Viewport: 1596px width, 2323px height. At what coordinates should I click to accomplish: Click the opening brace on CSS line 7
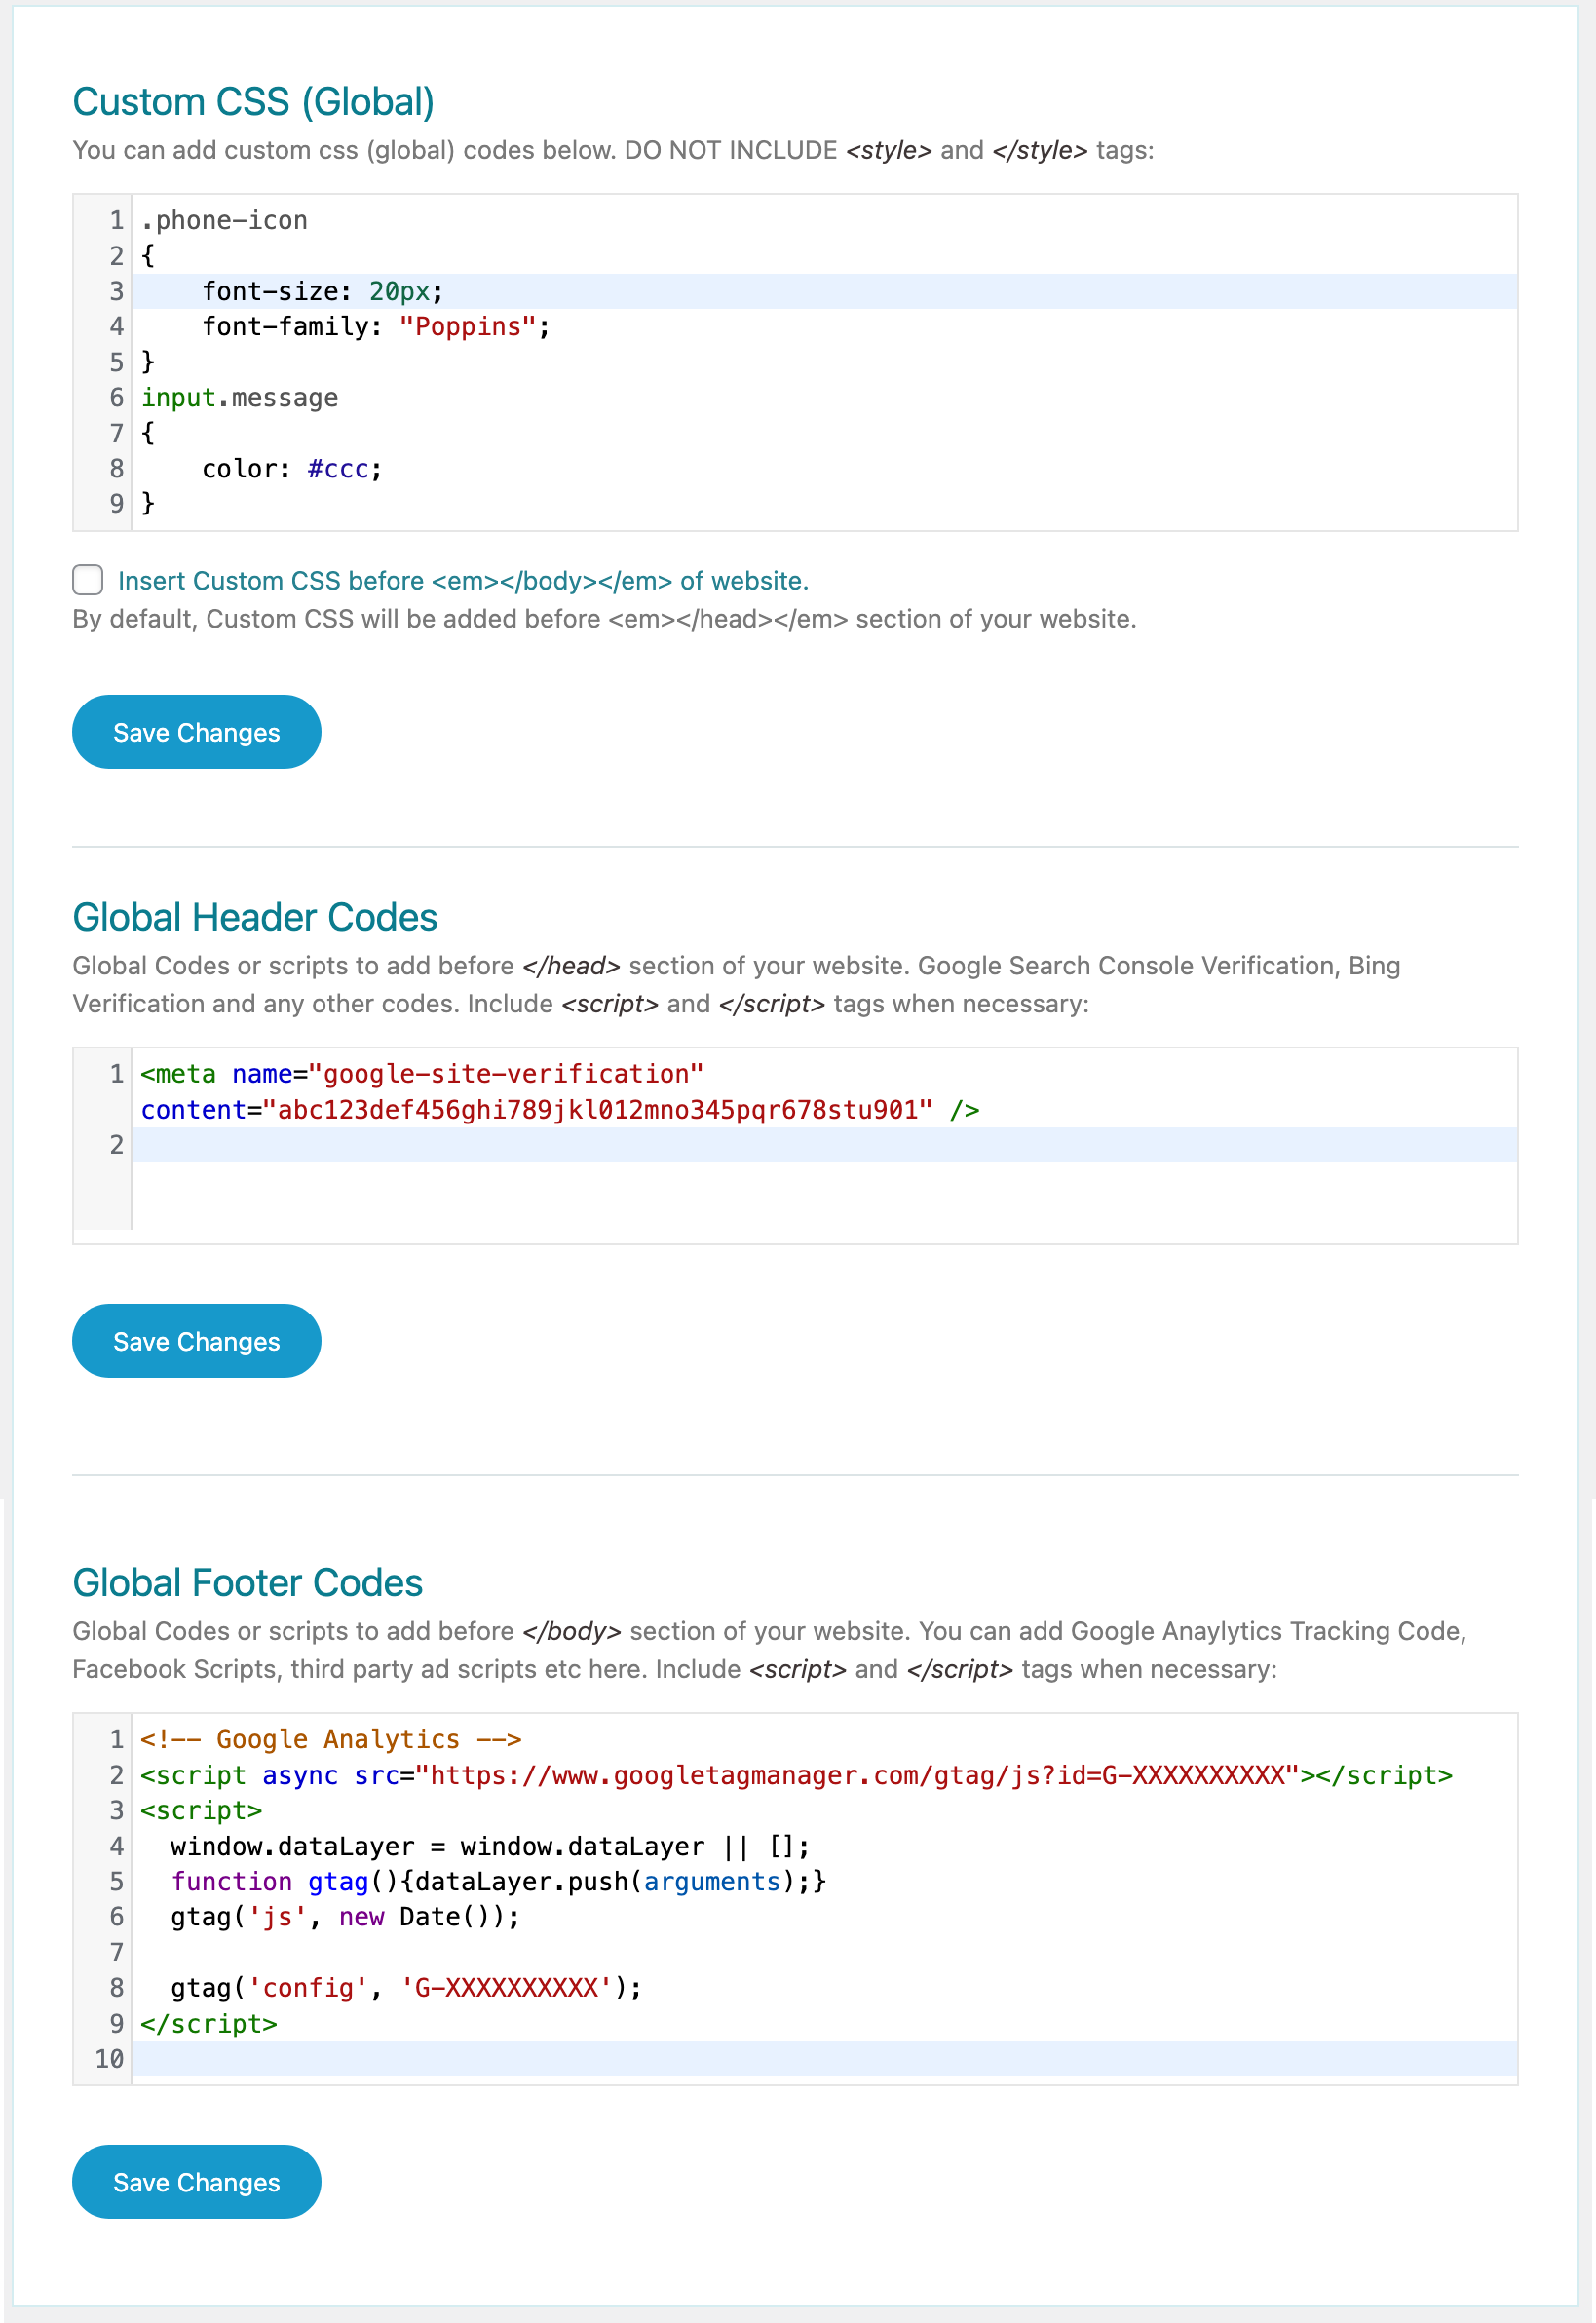148,433
